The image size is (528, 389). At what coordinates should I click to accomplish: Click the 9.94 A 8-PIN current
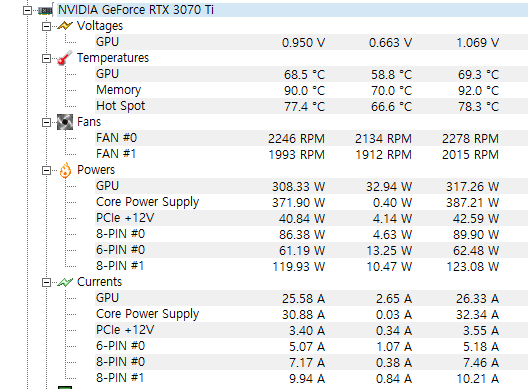click(x=307, y=379)
